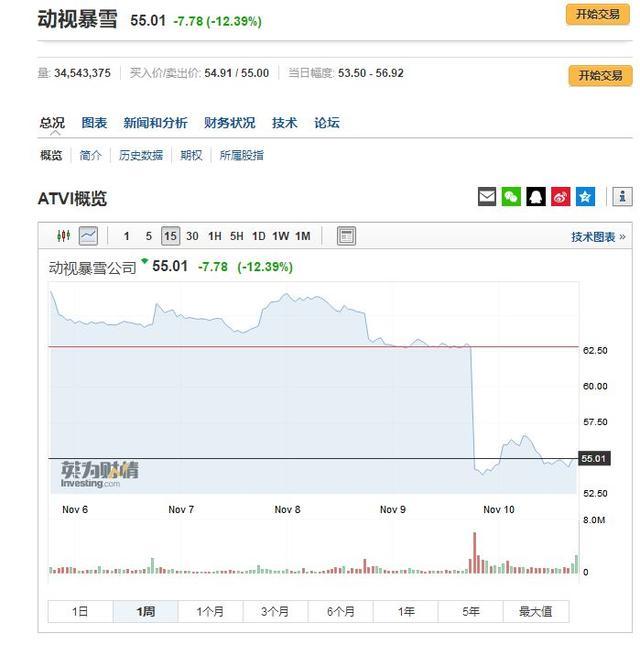Open the 论坛 tab
This screenshot has width=640, height=645.
[x=327, y=123]
